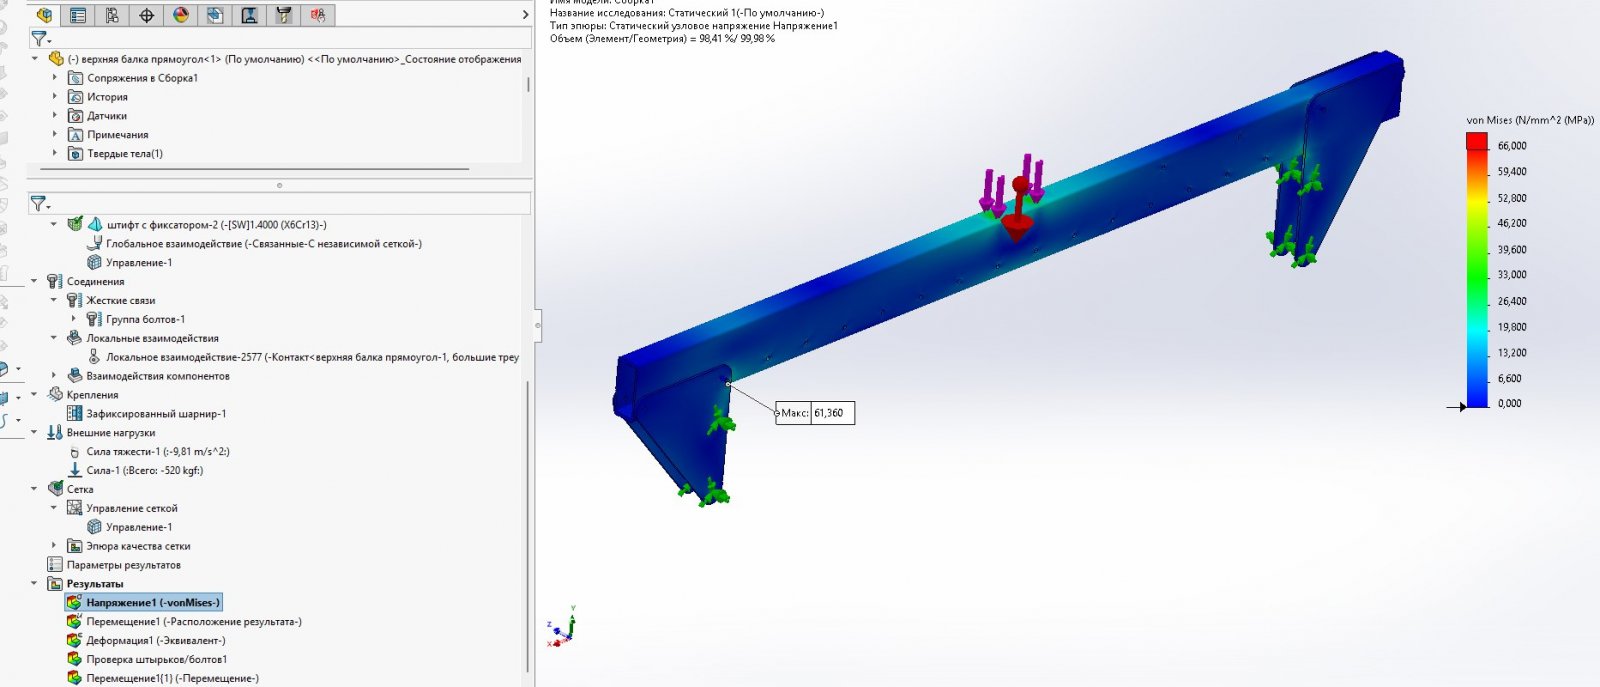This screenshot has width=1600, height=687.
Task: Expand the История folder
Action: [x=55, y=97]
